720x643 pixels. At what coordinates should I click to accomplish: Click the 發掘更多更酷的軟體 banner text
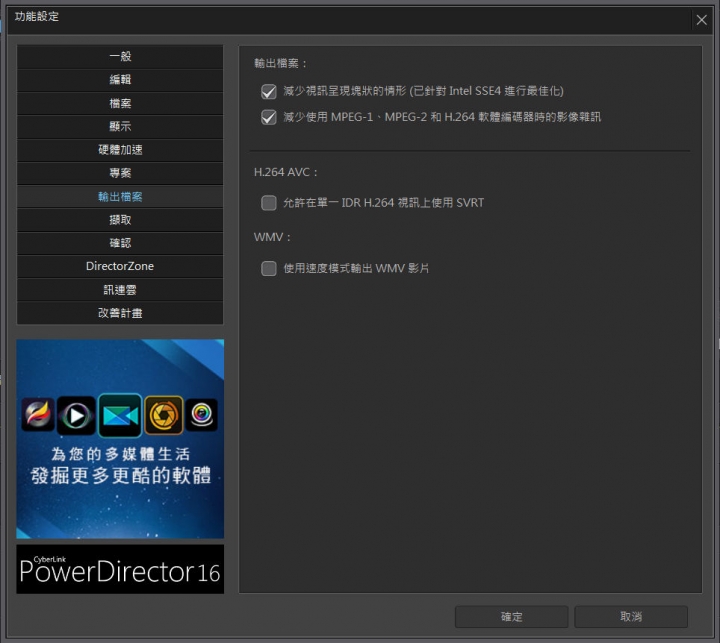[x=121, y=475]
